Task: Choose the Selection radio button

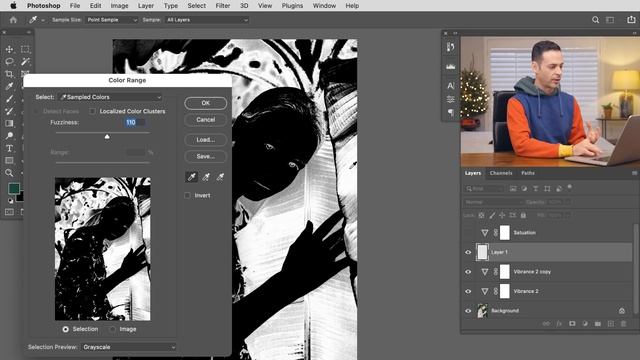Action: coord(66,329)
